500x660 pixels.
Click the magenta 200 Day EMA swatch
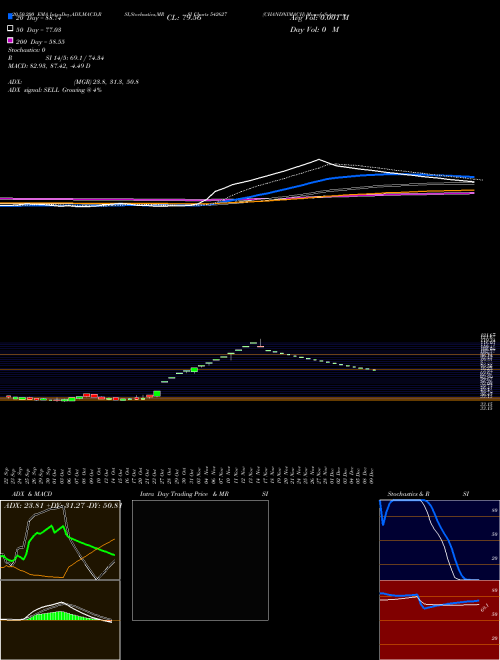[10, 40]
